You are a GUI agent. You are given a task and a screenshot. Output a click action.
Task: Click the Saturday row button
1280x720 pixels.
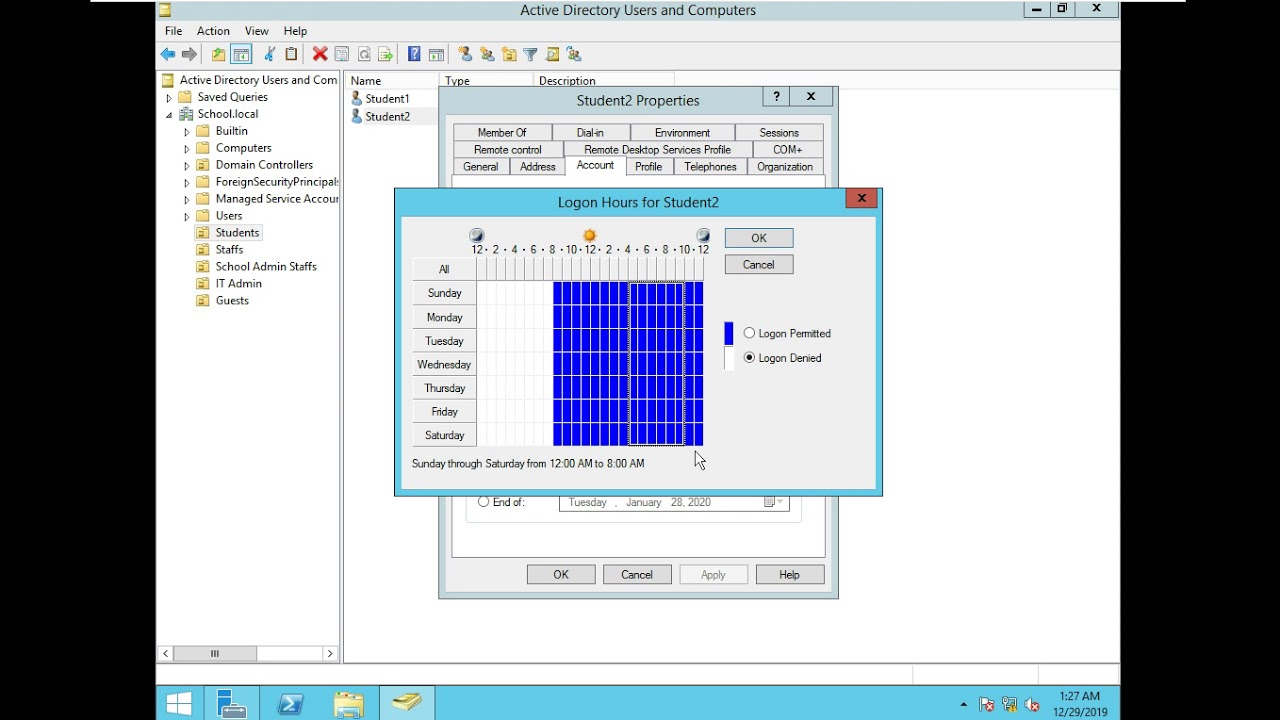[444, 436]
